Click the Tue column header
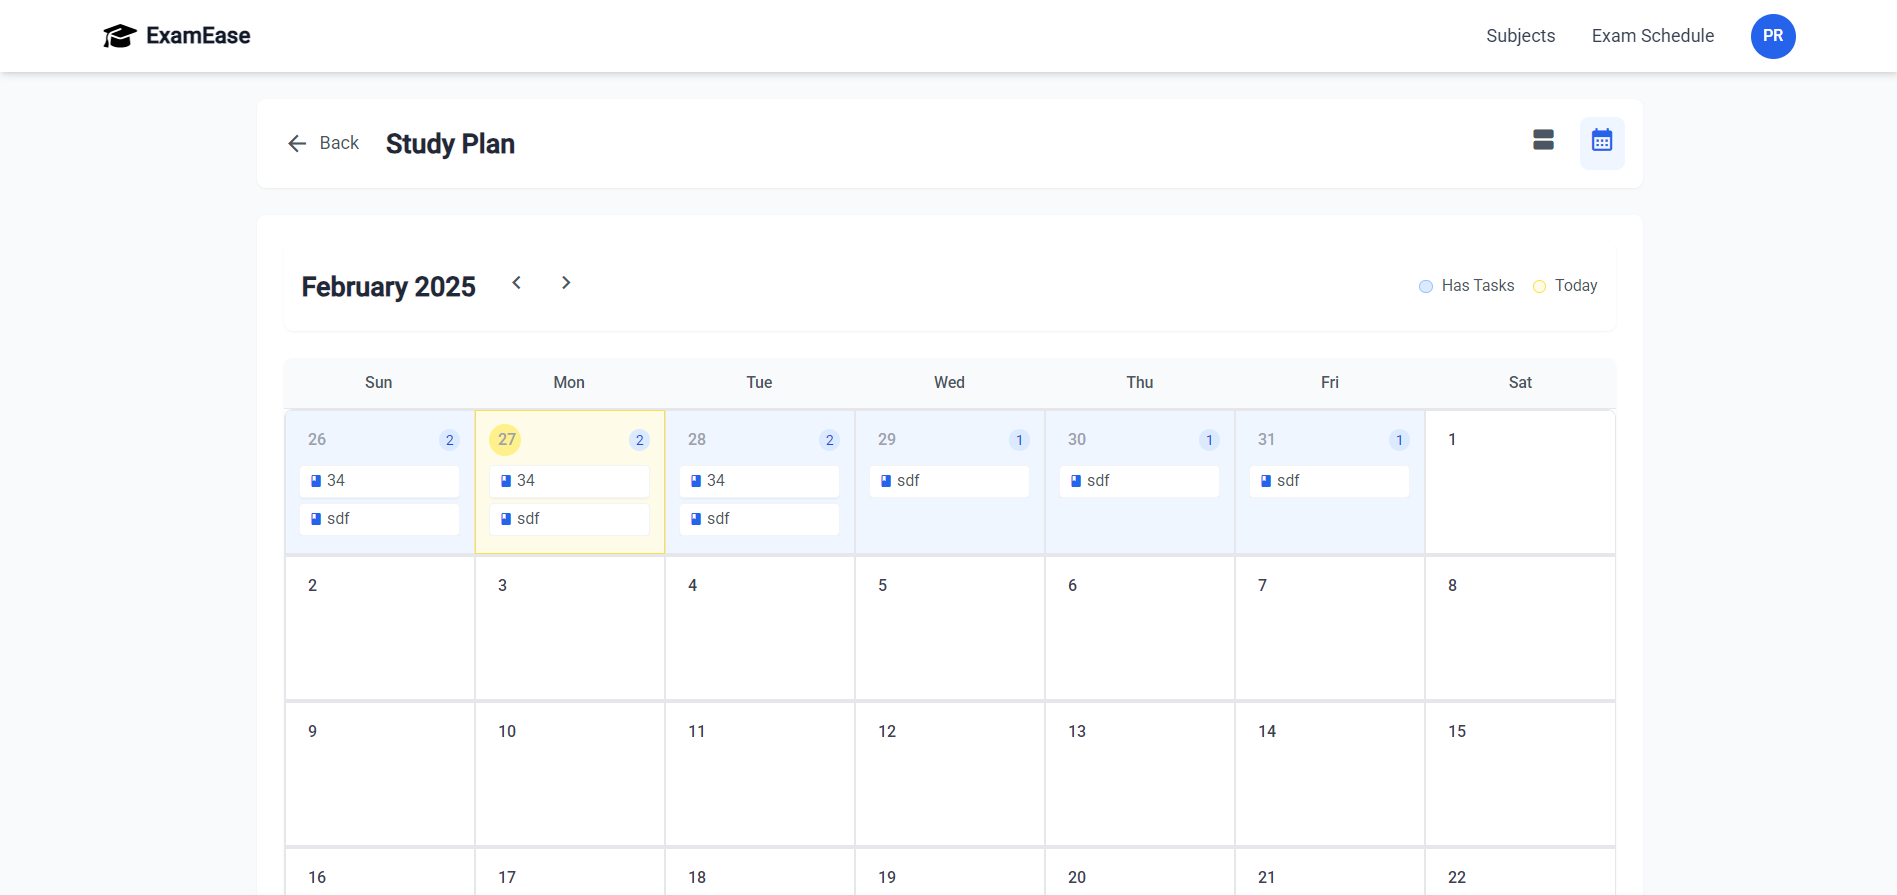The image size is (1897, 895). (x=759, y=383)
